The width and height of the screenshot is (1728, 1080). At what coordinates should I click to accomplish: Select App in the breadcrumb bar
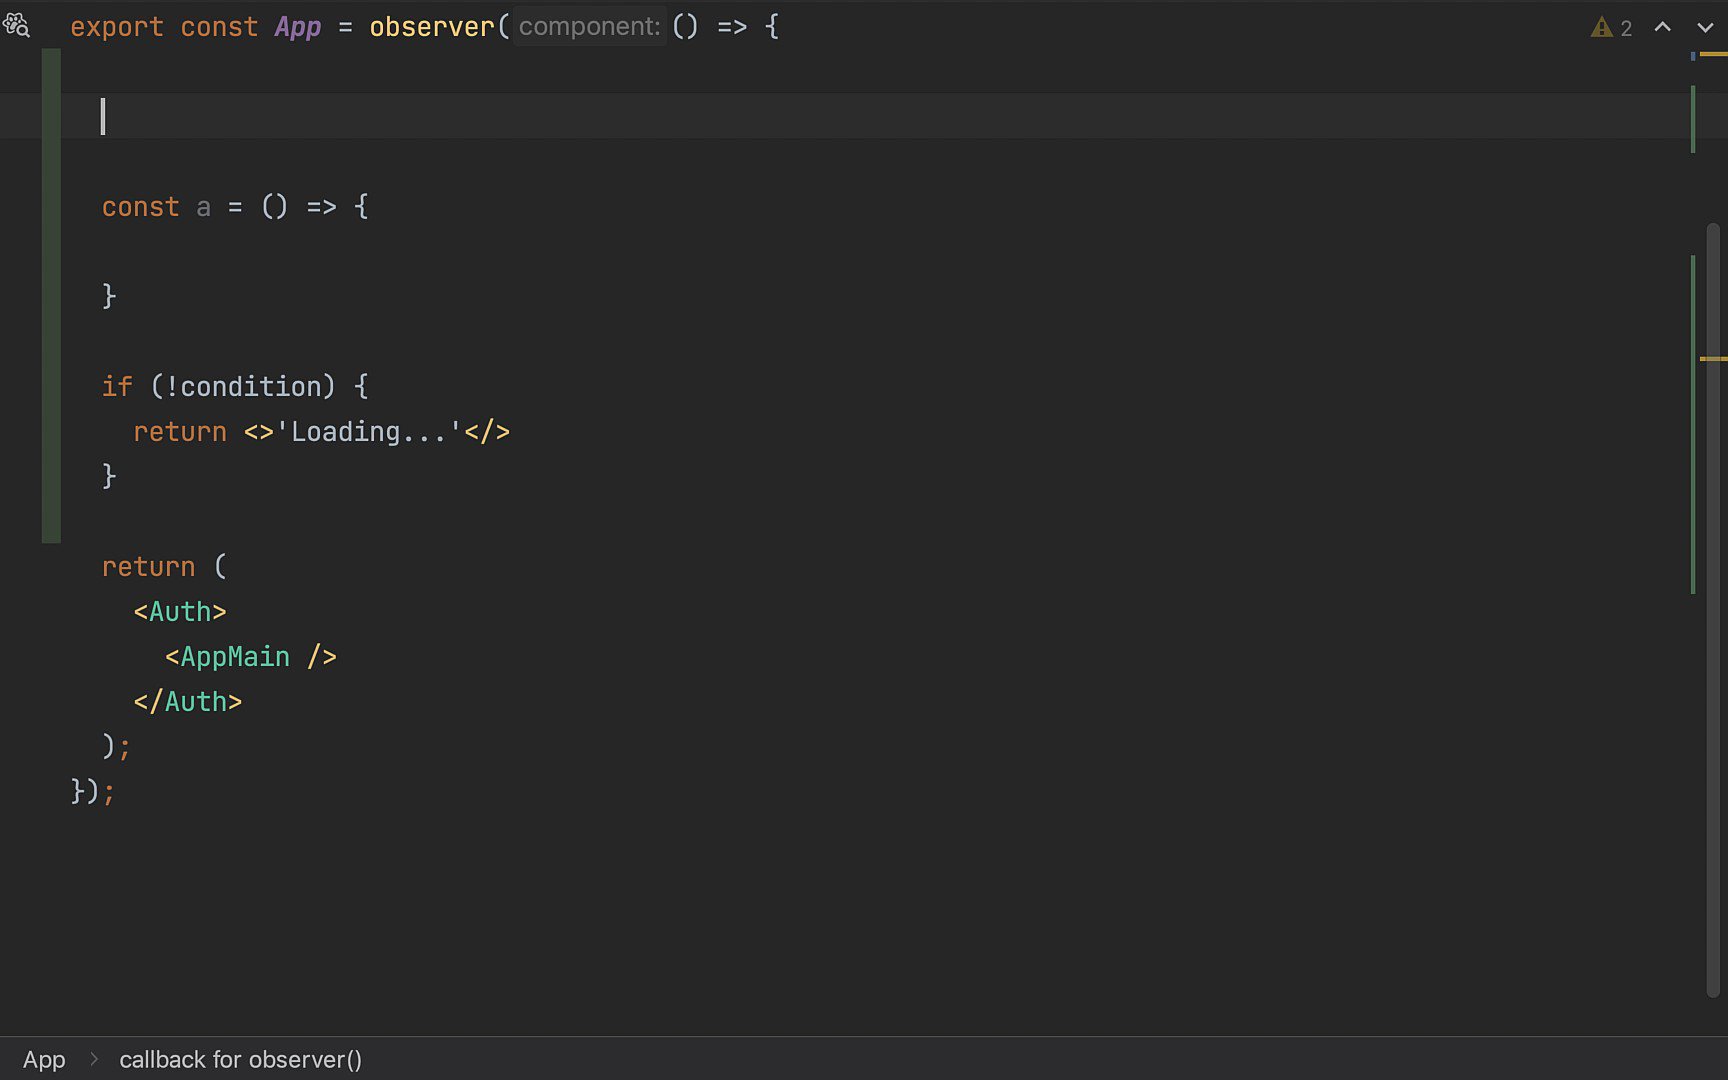44,1058
